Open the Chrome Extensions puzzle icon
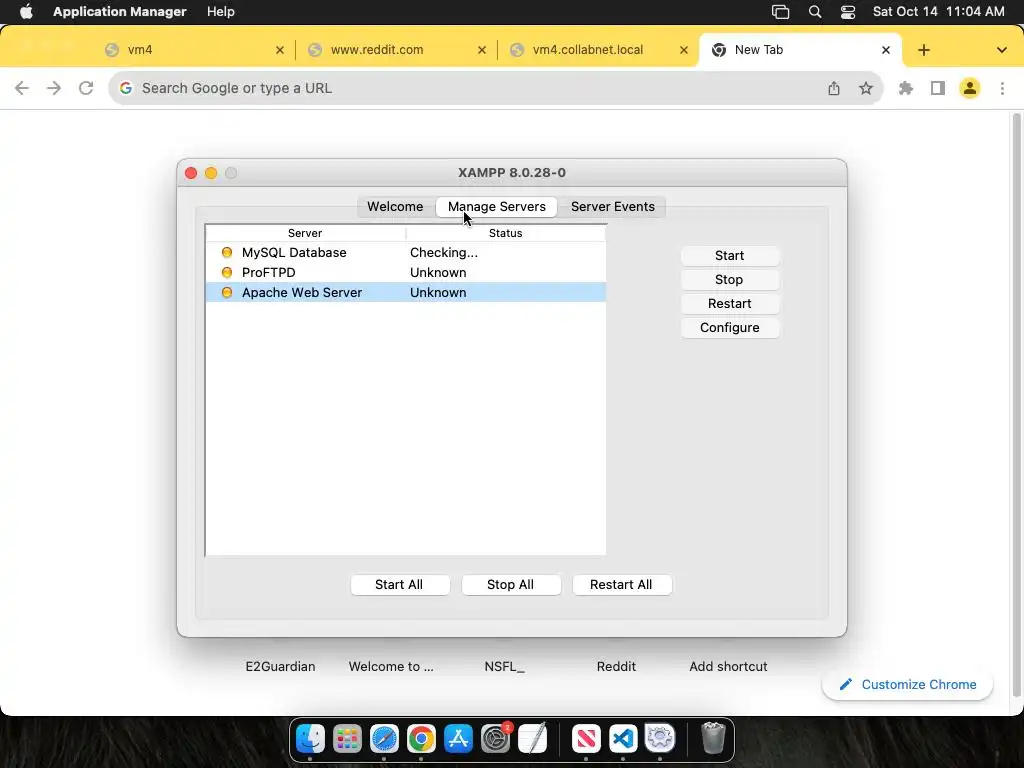 pyautogui.click(x=906, y=88)
